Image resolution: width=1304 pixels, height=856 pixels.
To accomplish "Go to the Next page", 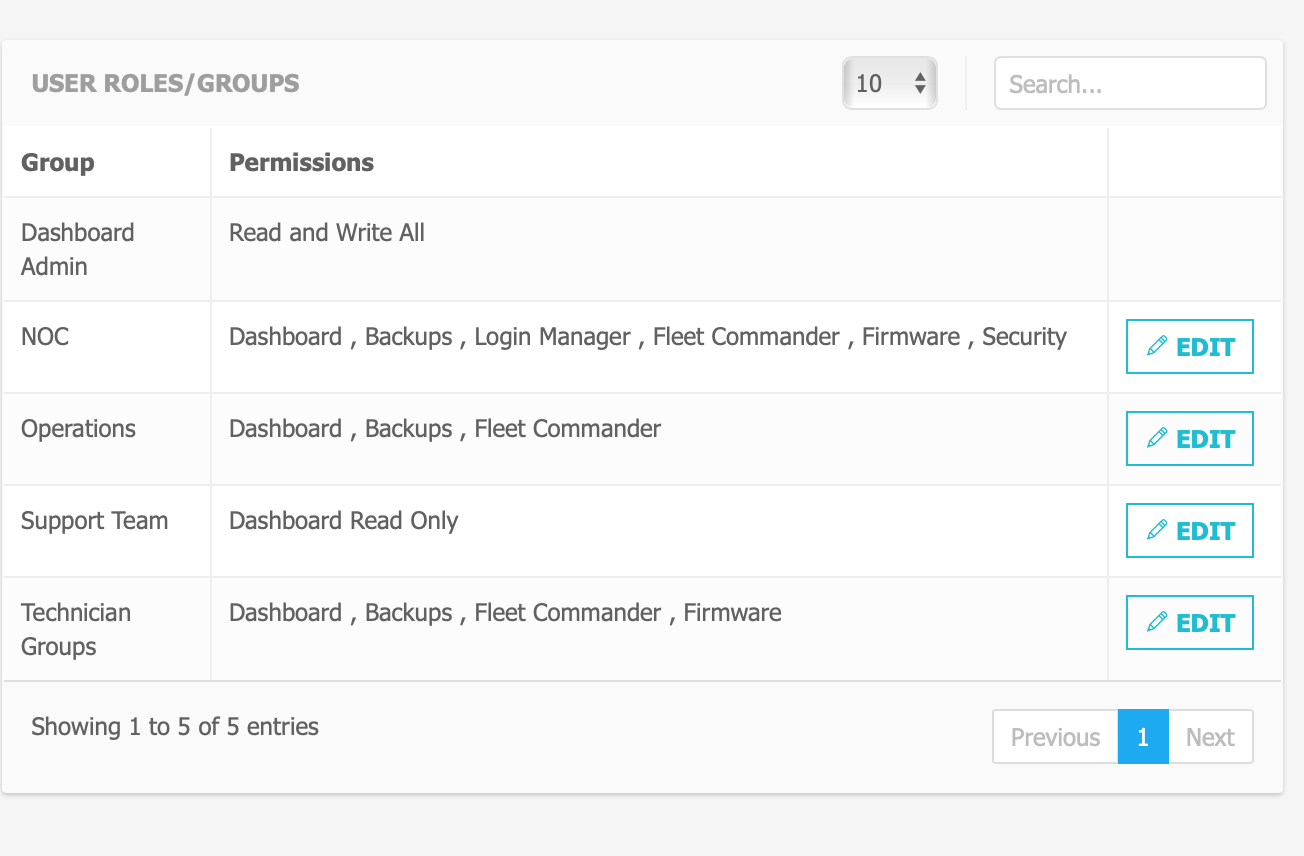I will 1210,737.
